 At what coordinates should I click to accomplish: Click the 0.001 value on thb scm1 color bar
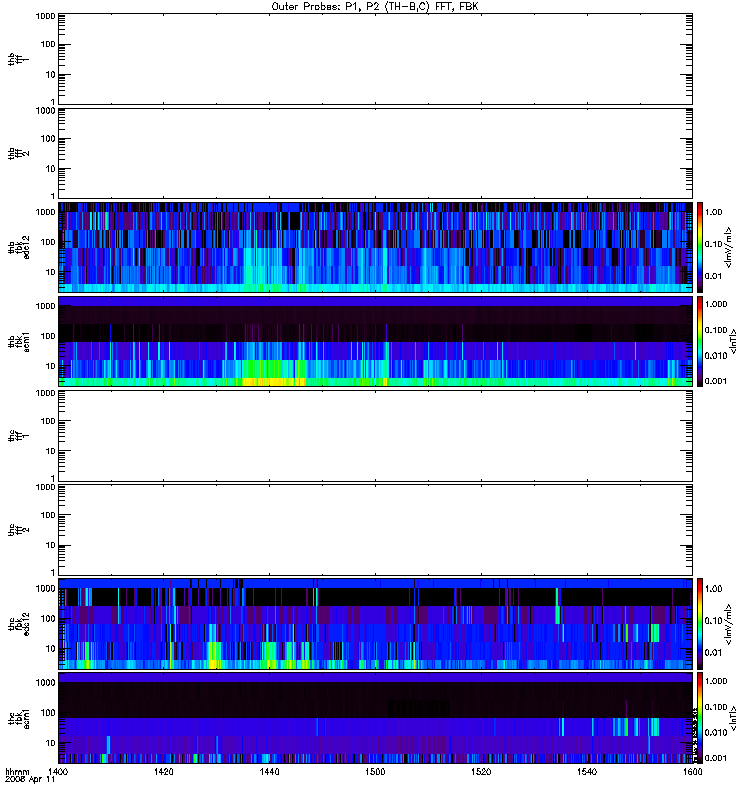coord(716,381)
